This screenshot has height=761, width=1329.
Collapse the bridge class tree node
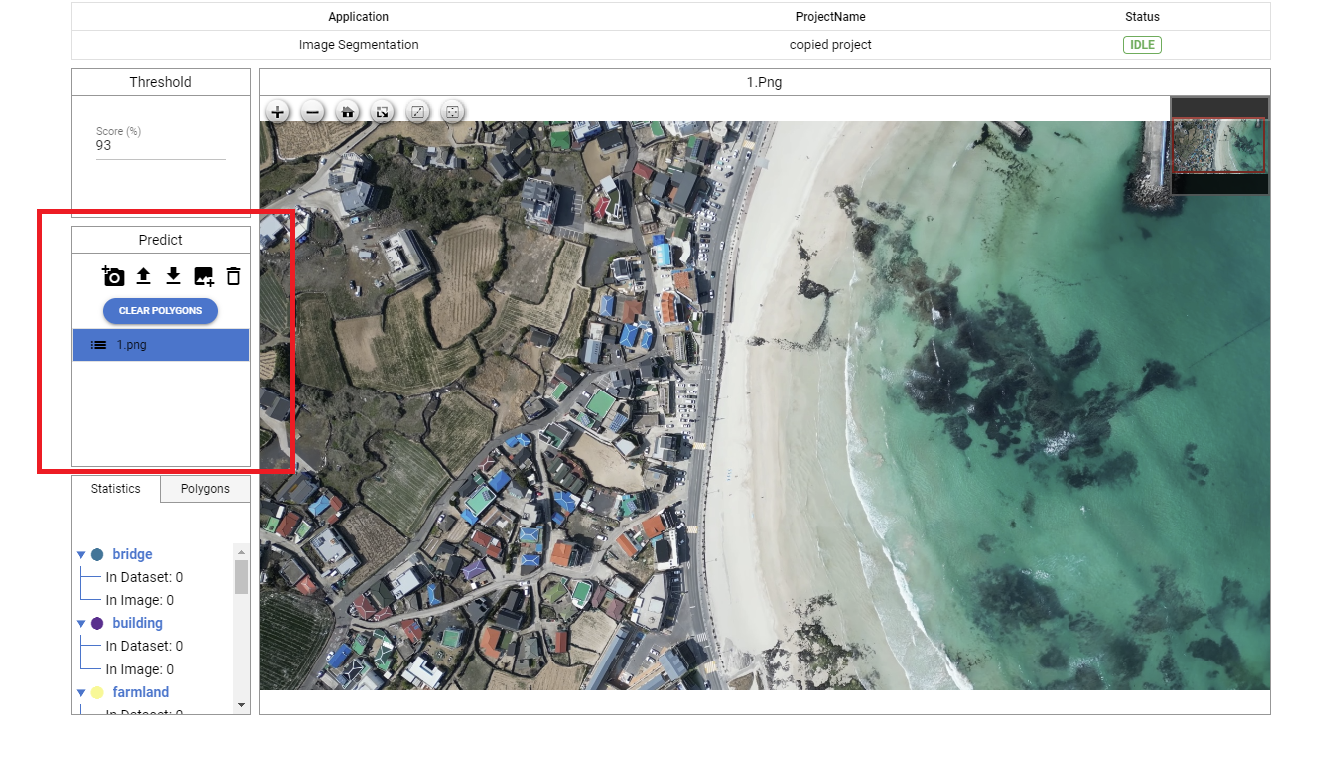click(x=81, y=555)
